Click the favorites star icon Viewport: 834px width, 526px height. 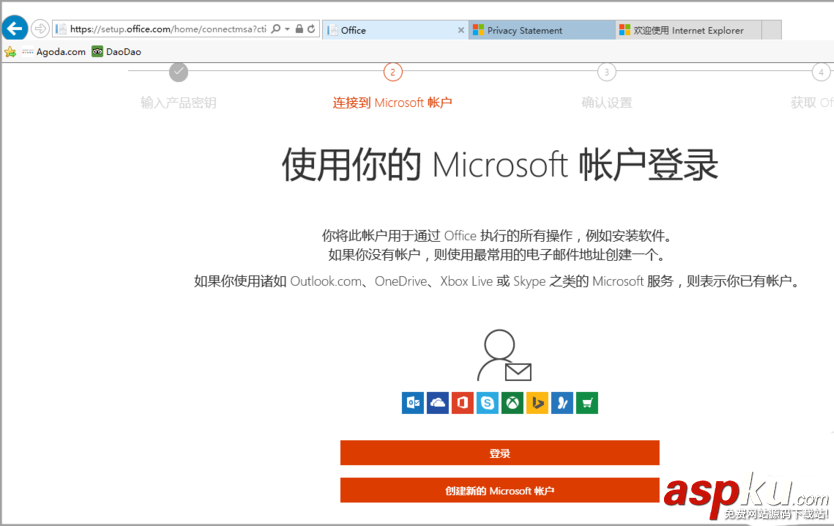[x=10, y=52]
